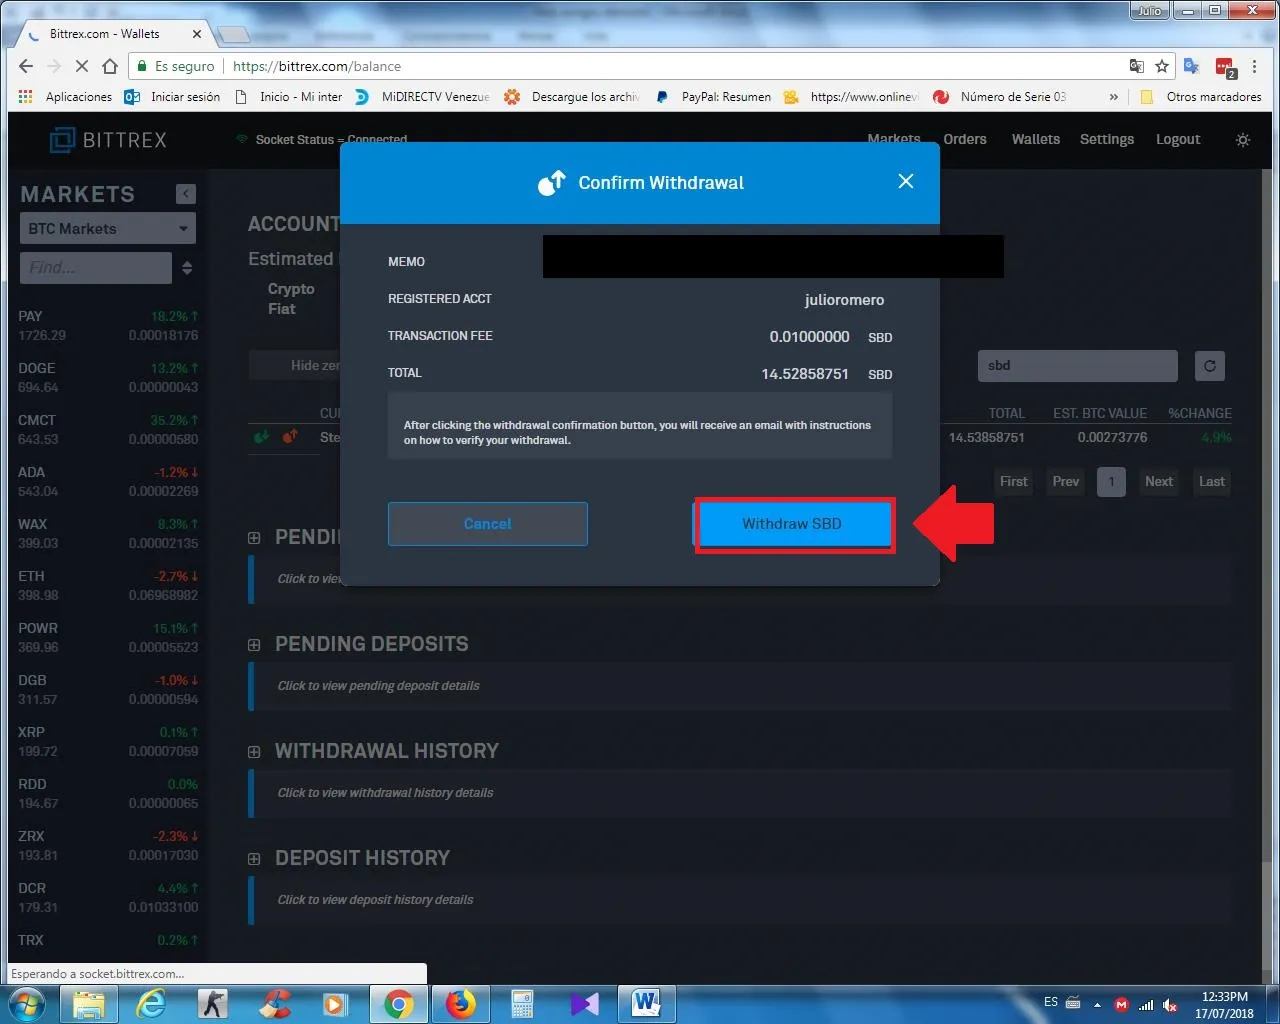This screenshot has width=1280, height=1024.
Task: Select the XRP market row
Action: (108, 742)
